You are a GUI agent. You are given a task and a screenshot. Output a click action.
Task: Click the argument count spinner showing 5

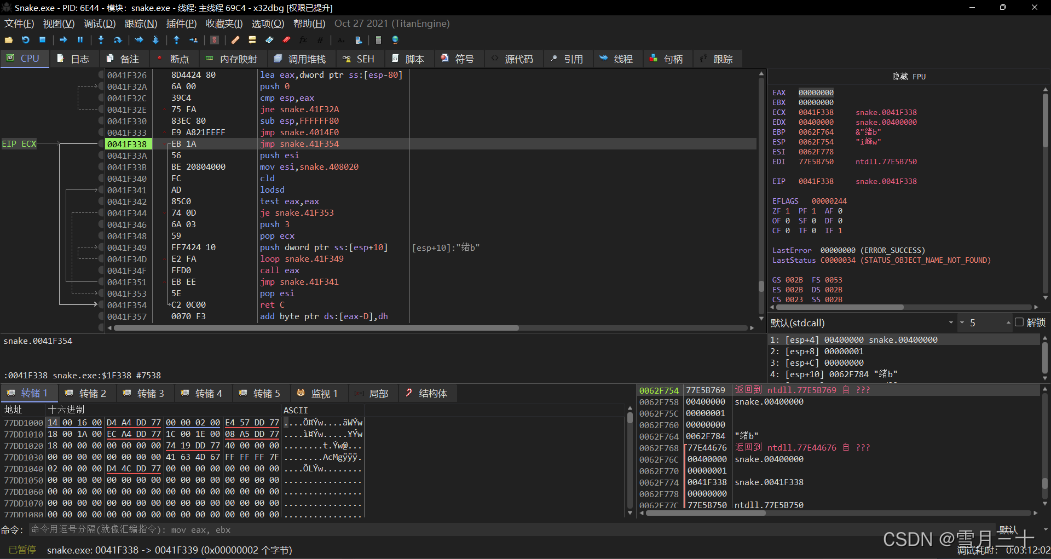985,323
